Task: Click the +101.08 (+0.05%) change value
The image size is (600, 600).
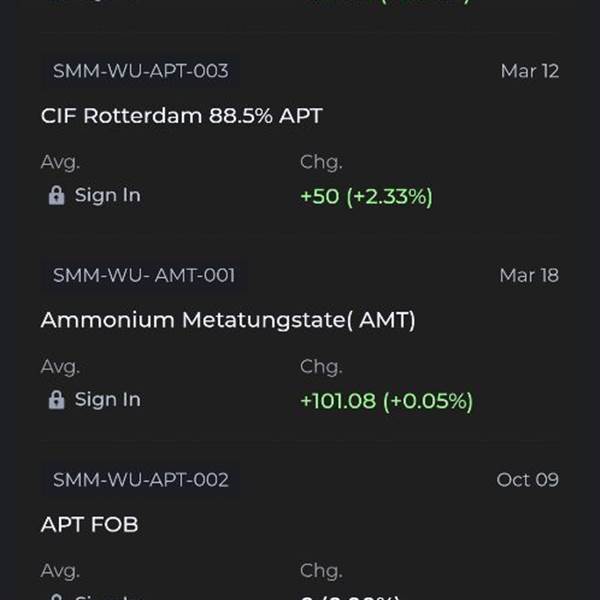Action: coord(386,401)
